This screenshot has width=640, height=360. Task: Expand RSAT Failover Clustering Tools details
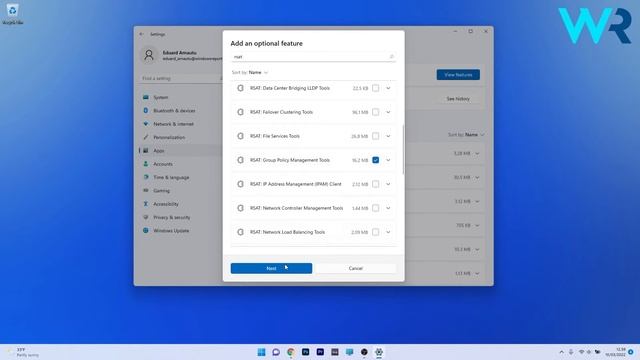[x=388, y=112]
